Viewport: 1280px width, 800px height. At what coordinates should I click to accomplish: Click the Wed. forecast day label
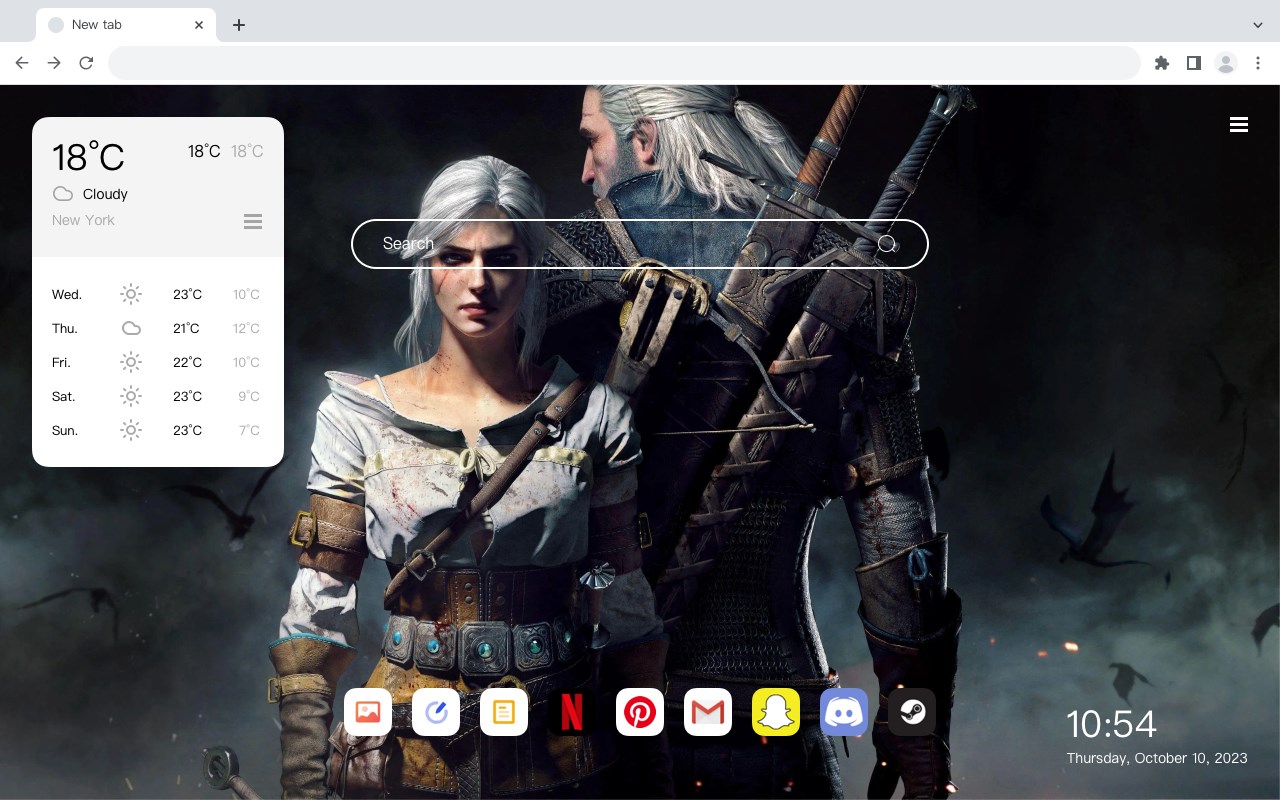pyautogui.click(x=67, y=294)
